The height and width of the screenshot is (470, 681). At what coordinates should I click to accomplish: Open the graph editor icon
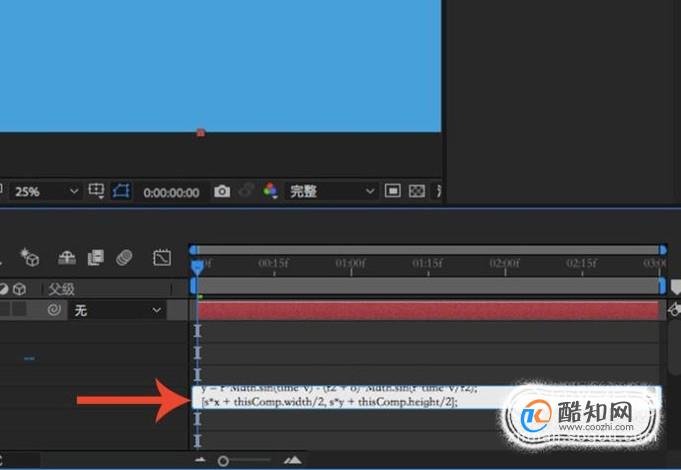(x=162, y=258)
